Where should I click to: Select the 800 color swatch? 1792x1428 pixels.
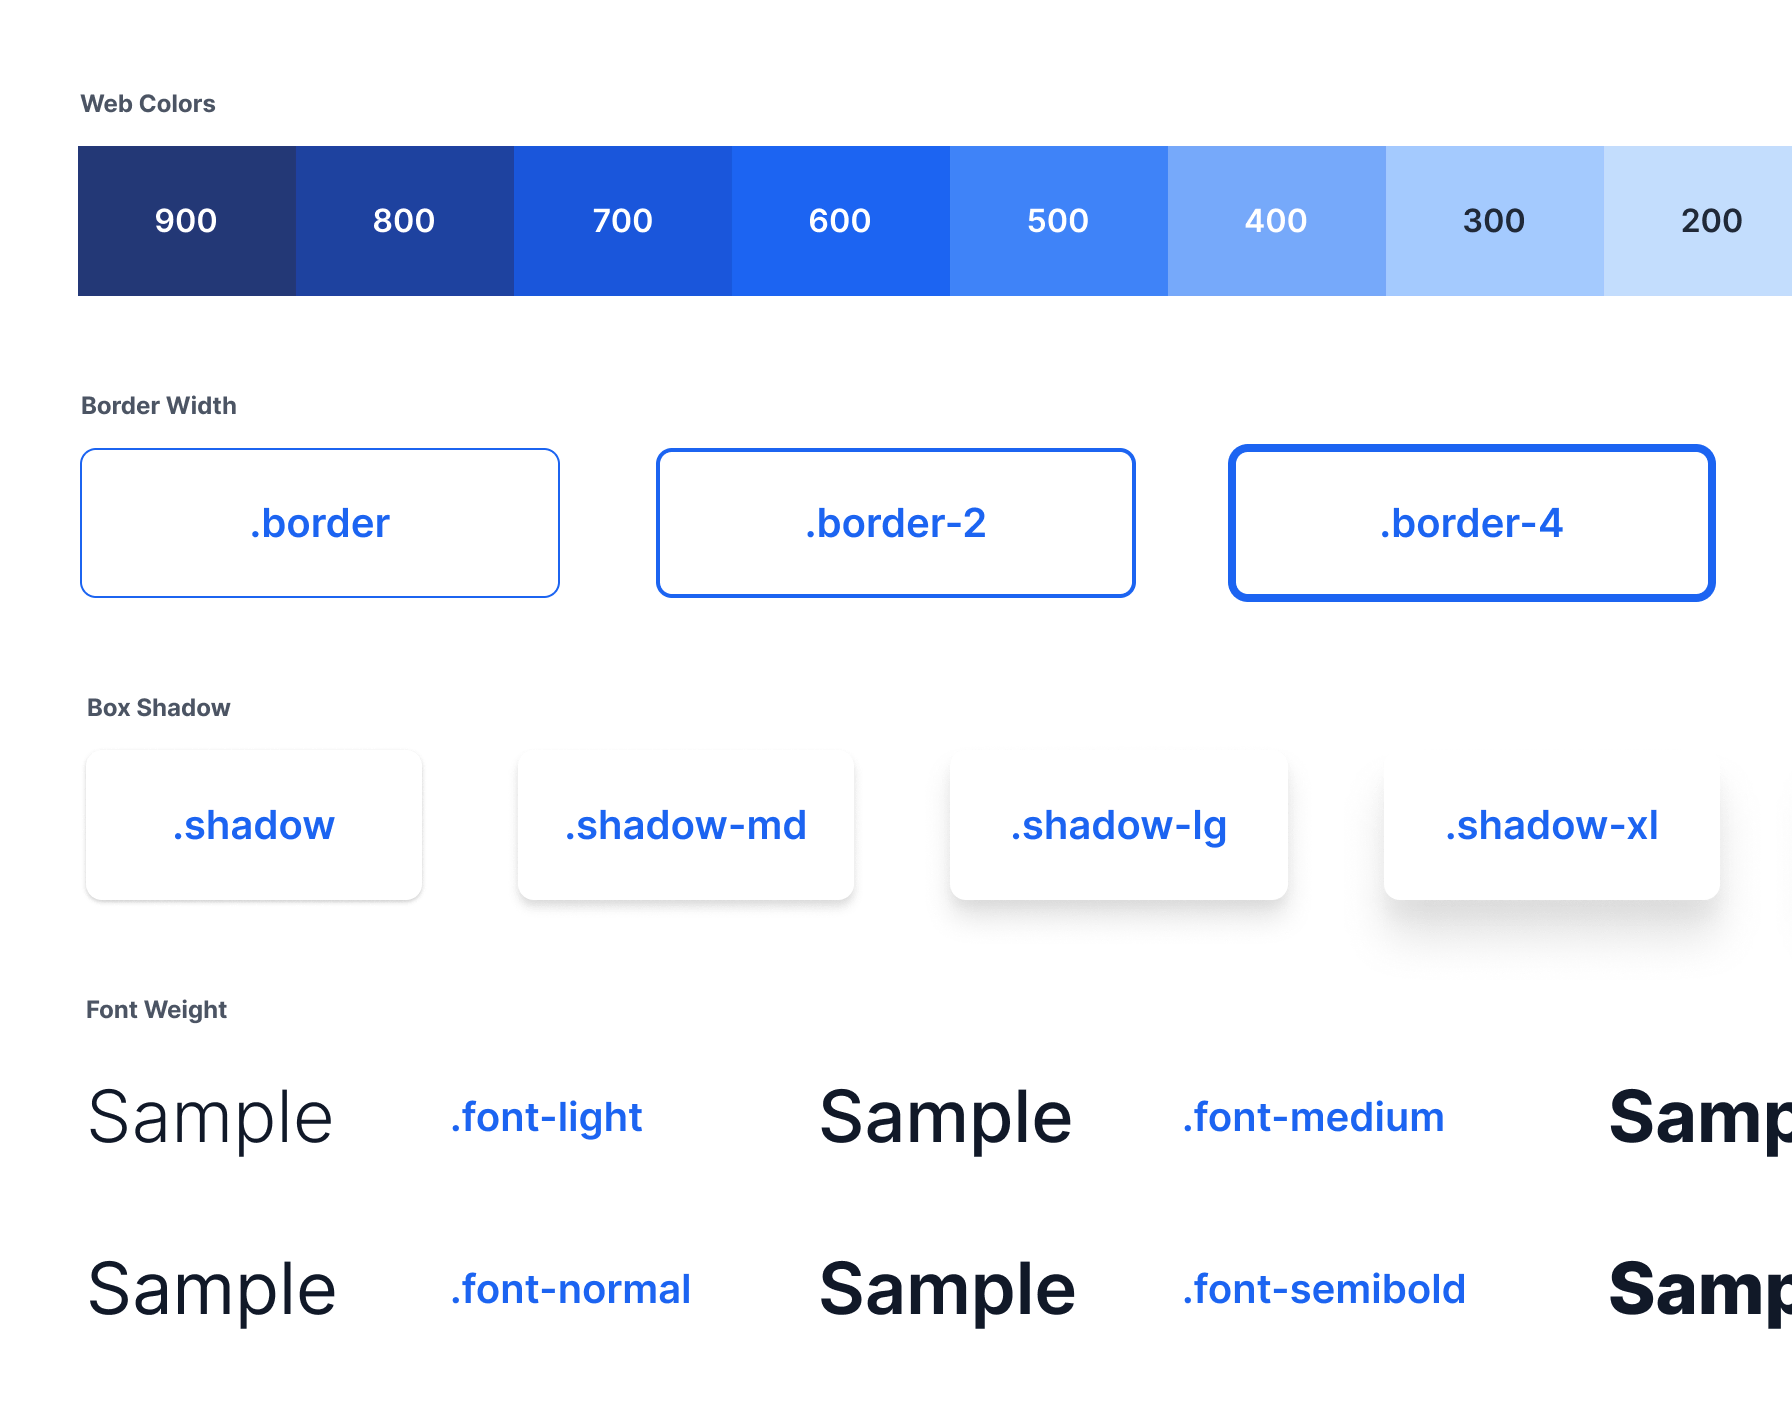(404, 221)
